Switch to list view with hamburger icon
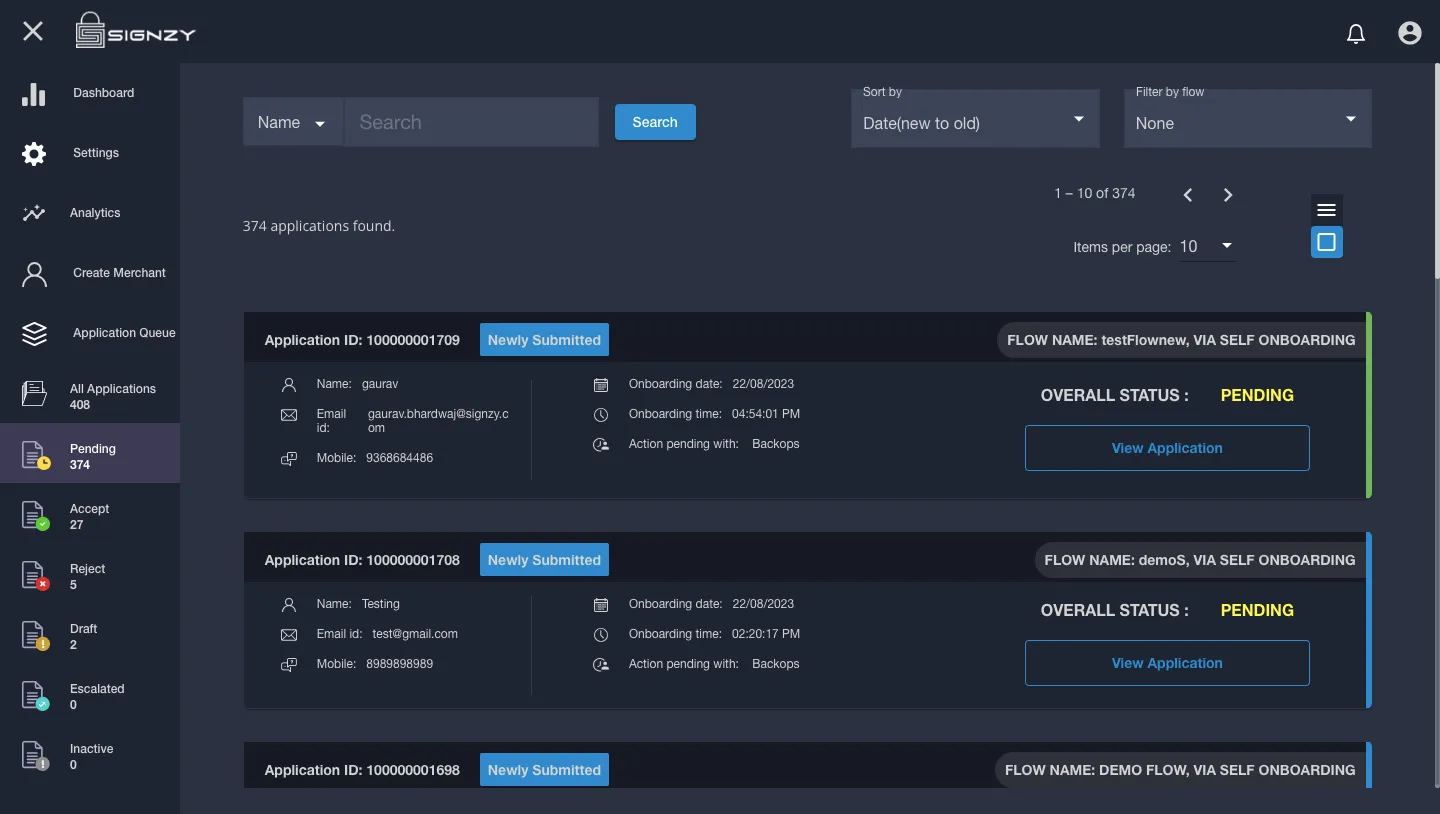This screenshot has width=1440, height=814. 1327,210
